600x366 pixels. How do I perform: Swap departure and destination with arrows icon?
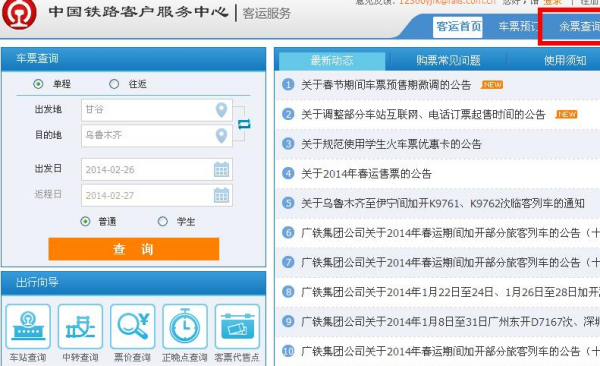244,124
